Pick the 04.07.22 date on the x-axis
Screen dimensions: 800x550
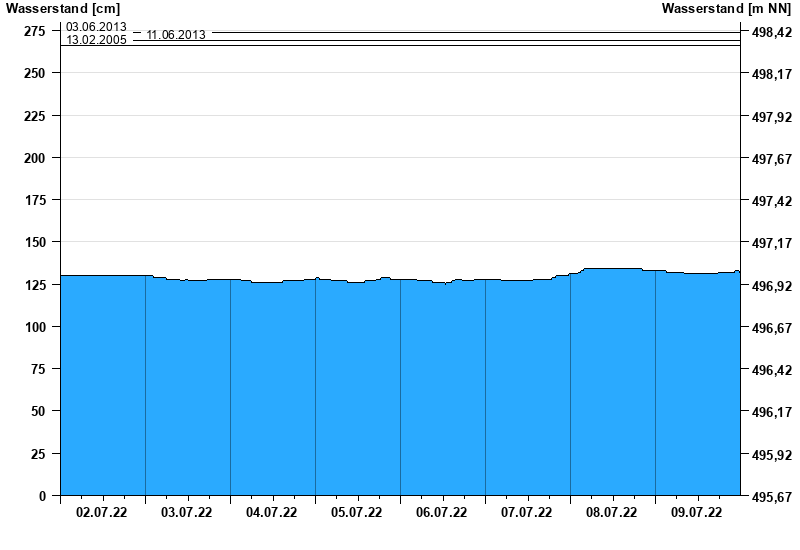tap(272, 513)
